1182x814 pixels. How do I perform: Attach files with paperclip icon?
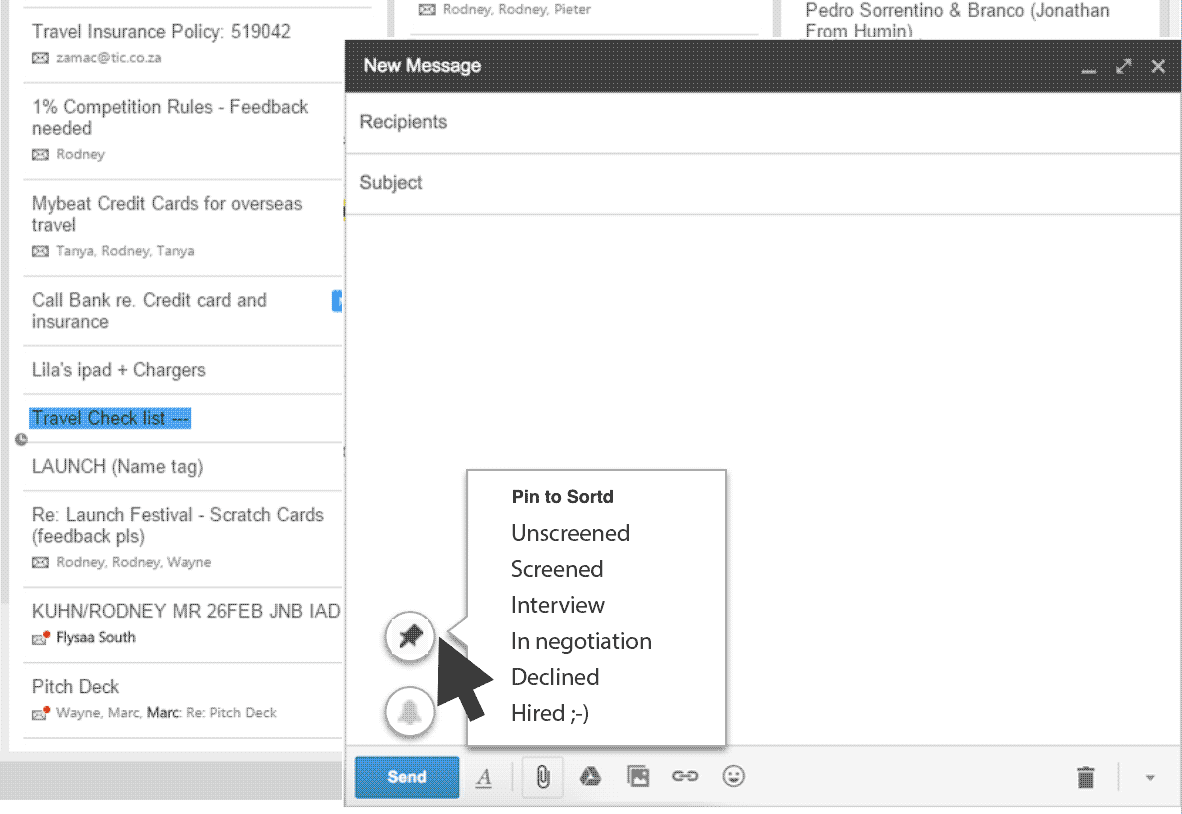542,777
